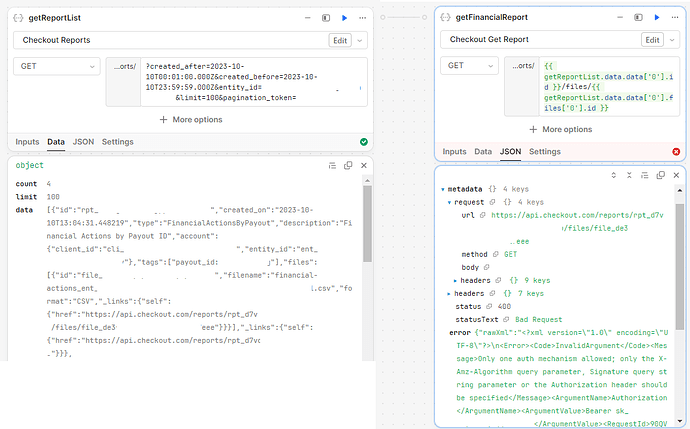Copy the statusText key link icon

tap(506, 319)
